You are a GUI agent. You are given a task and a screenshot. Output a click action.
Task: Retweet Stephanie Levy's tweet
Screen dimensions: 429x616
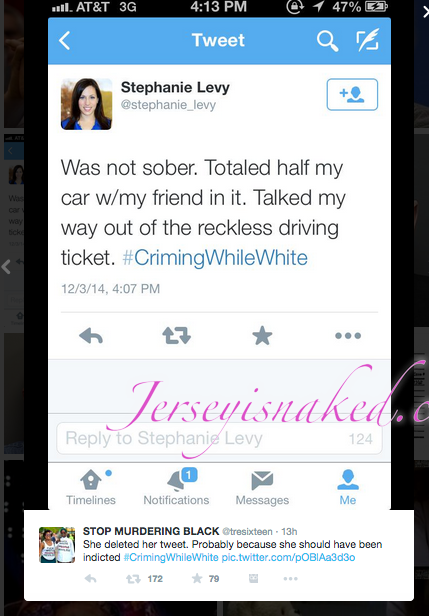tap(176, 336)
